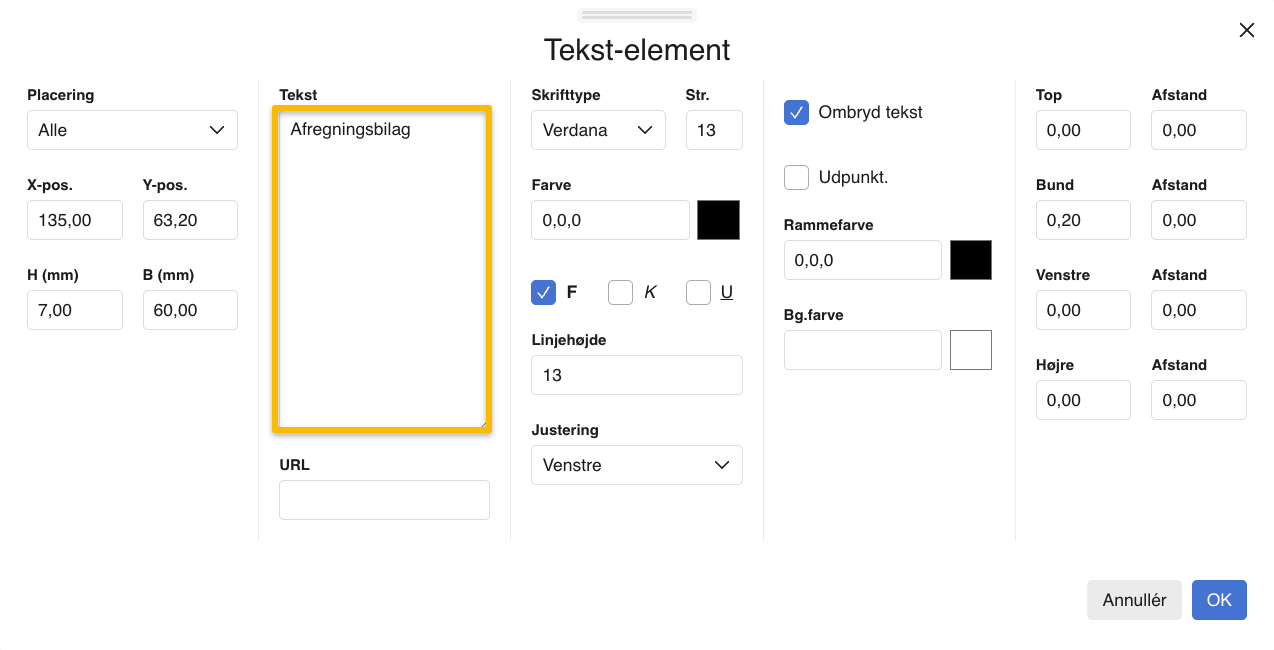Click the empty Bg.farve swatch
This screenshot has width=1274, height=650.
[970, 349]
